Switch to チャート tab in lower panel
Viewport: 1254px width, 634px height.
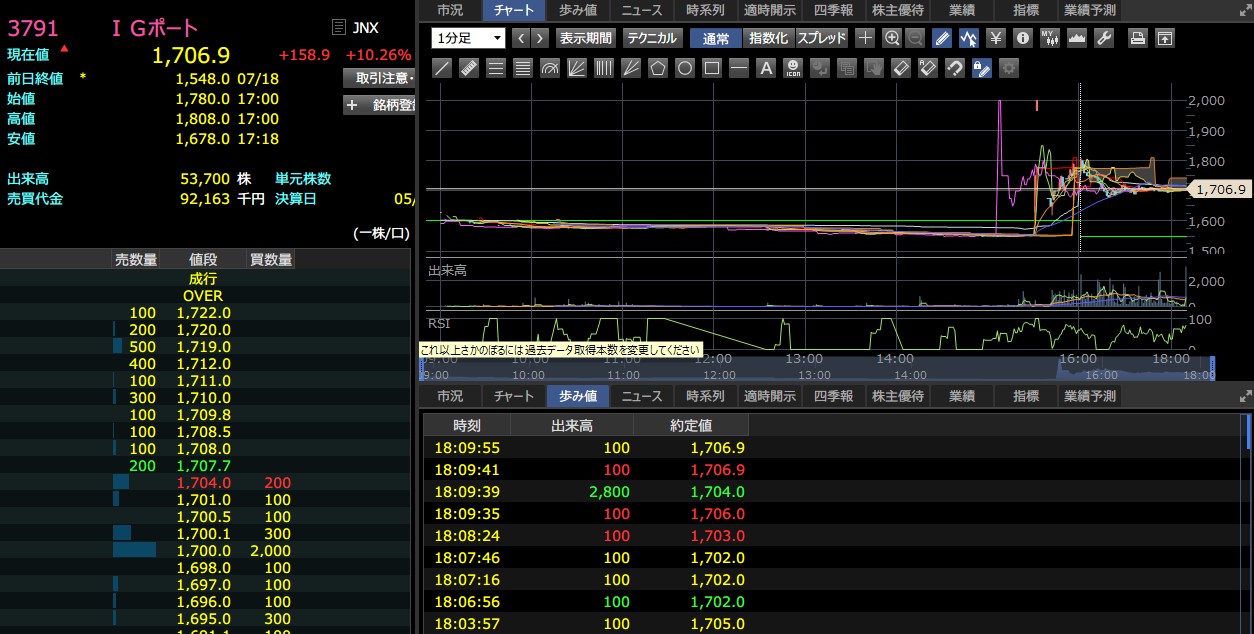[x=514, y=396]
